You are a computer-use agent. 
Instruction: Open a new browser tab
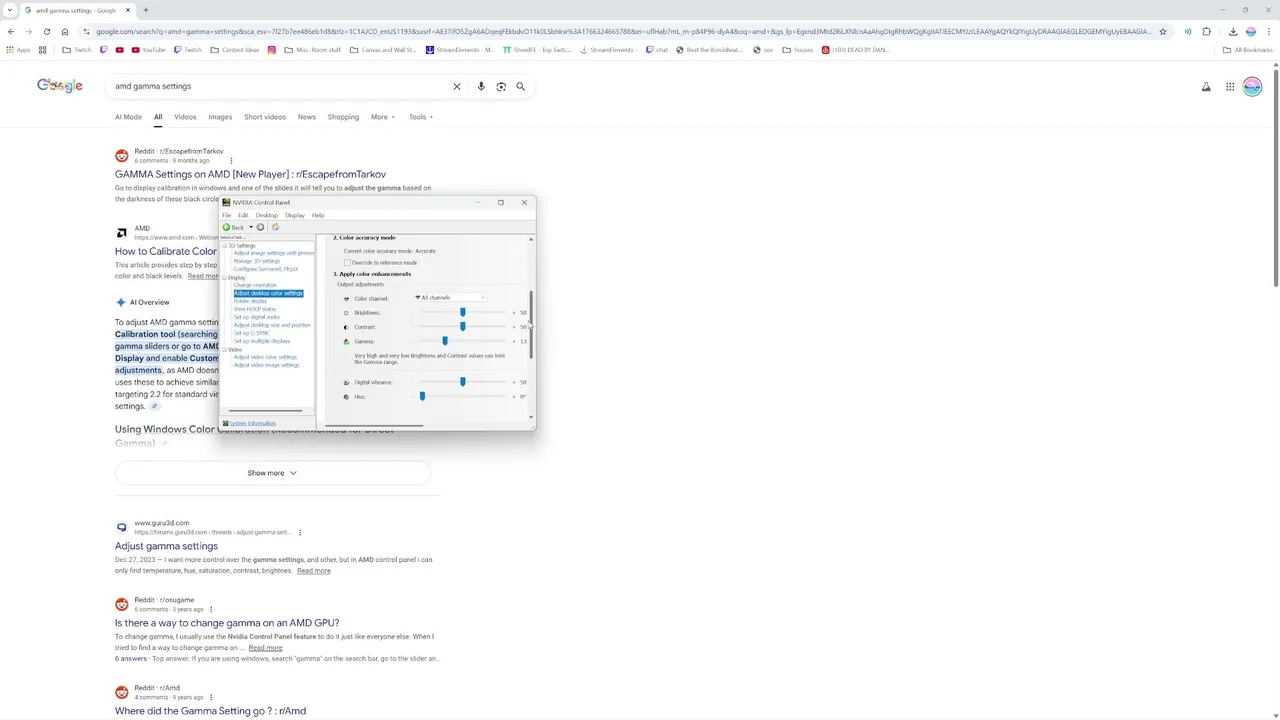[146, 10]
